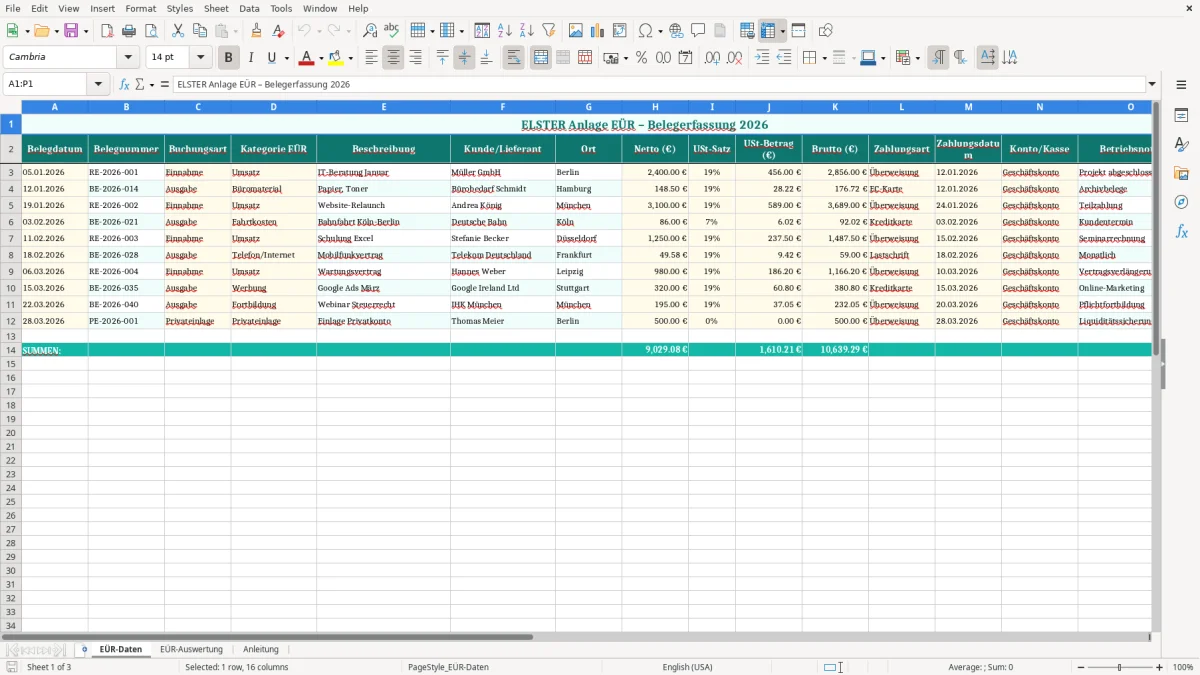Click row header 14
The width and height of the screenshot is (1200, 675).
coord(11,350)
